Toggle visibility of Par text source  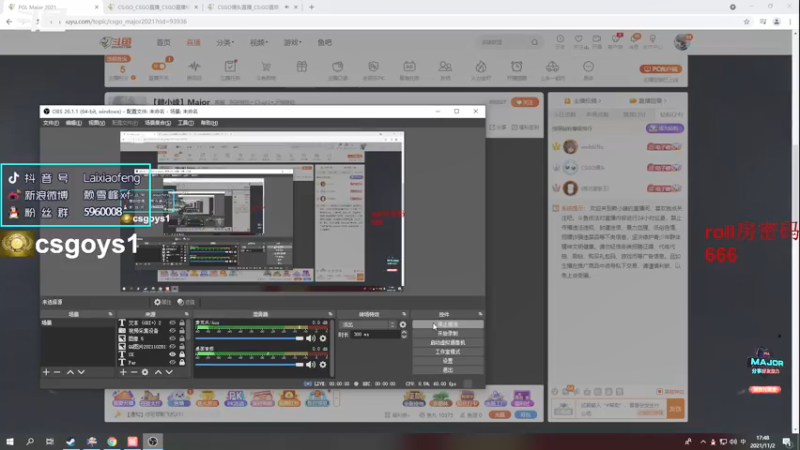[172, 362]
